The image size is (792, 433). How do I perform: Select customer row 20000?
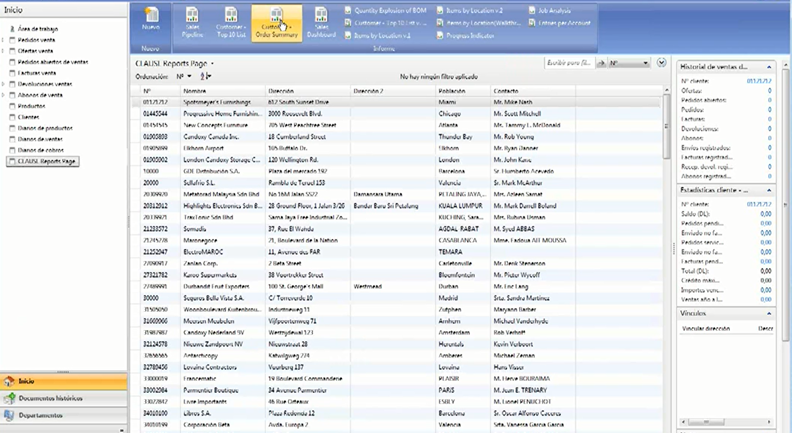point(395,183)
